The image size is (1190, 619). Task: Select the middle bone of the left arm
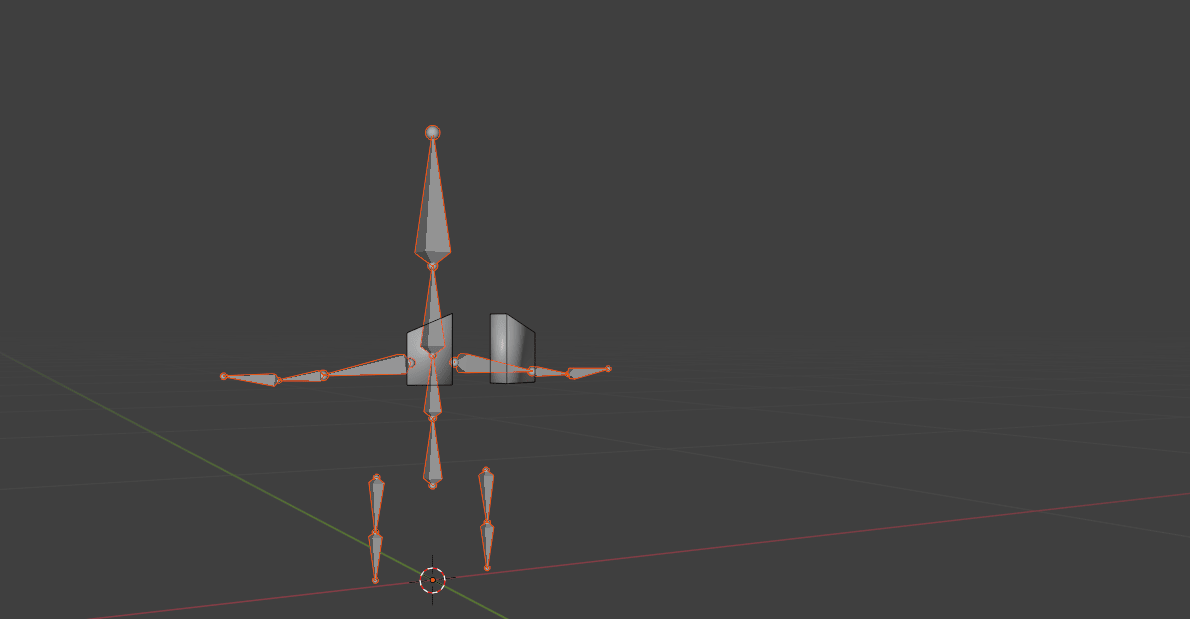pos(302,377)
